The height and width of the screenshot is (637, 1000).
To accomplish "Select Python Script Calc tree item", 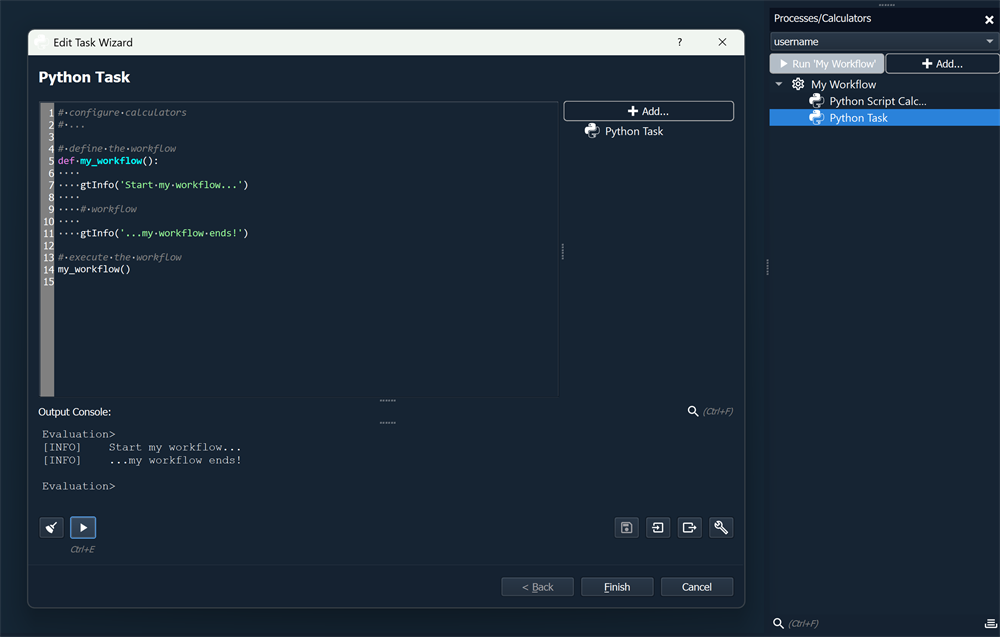I will pyautogui.click(x=878, y=101).
